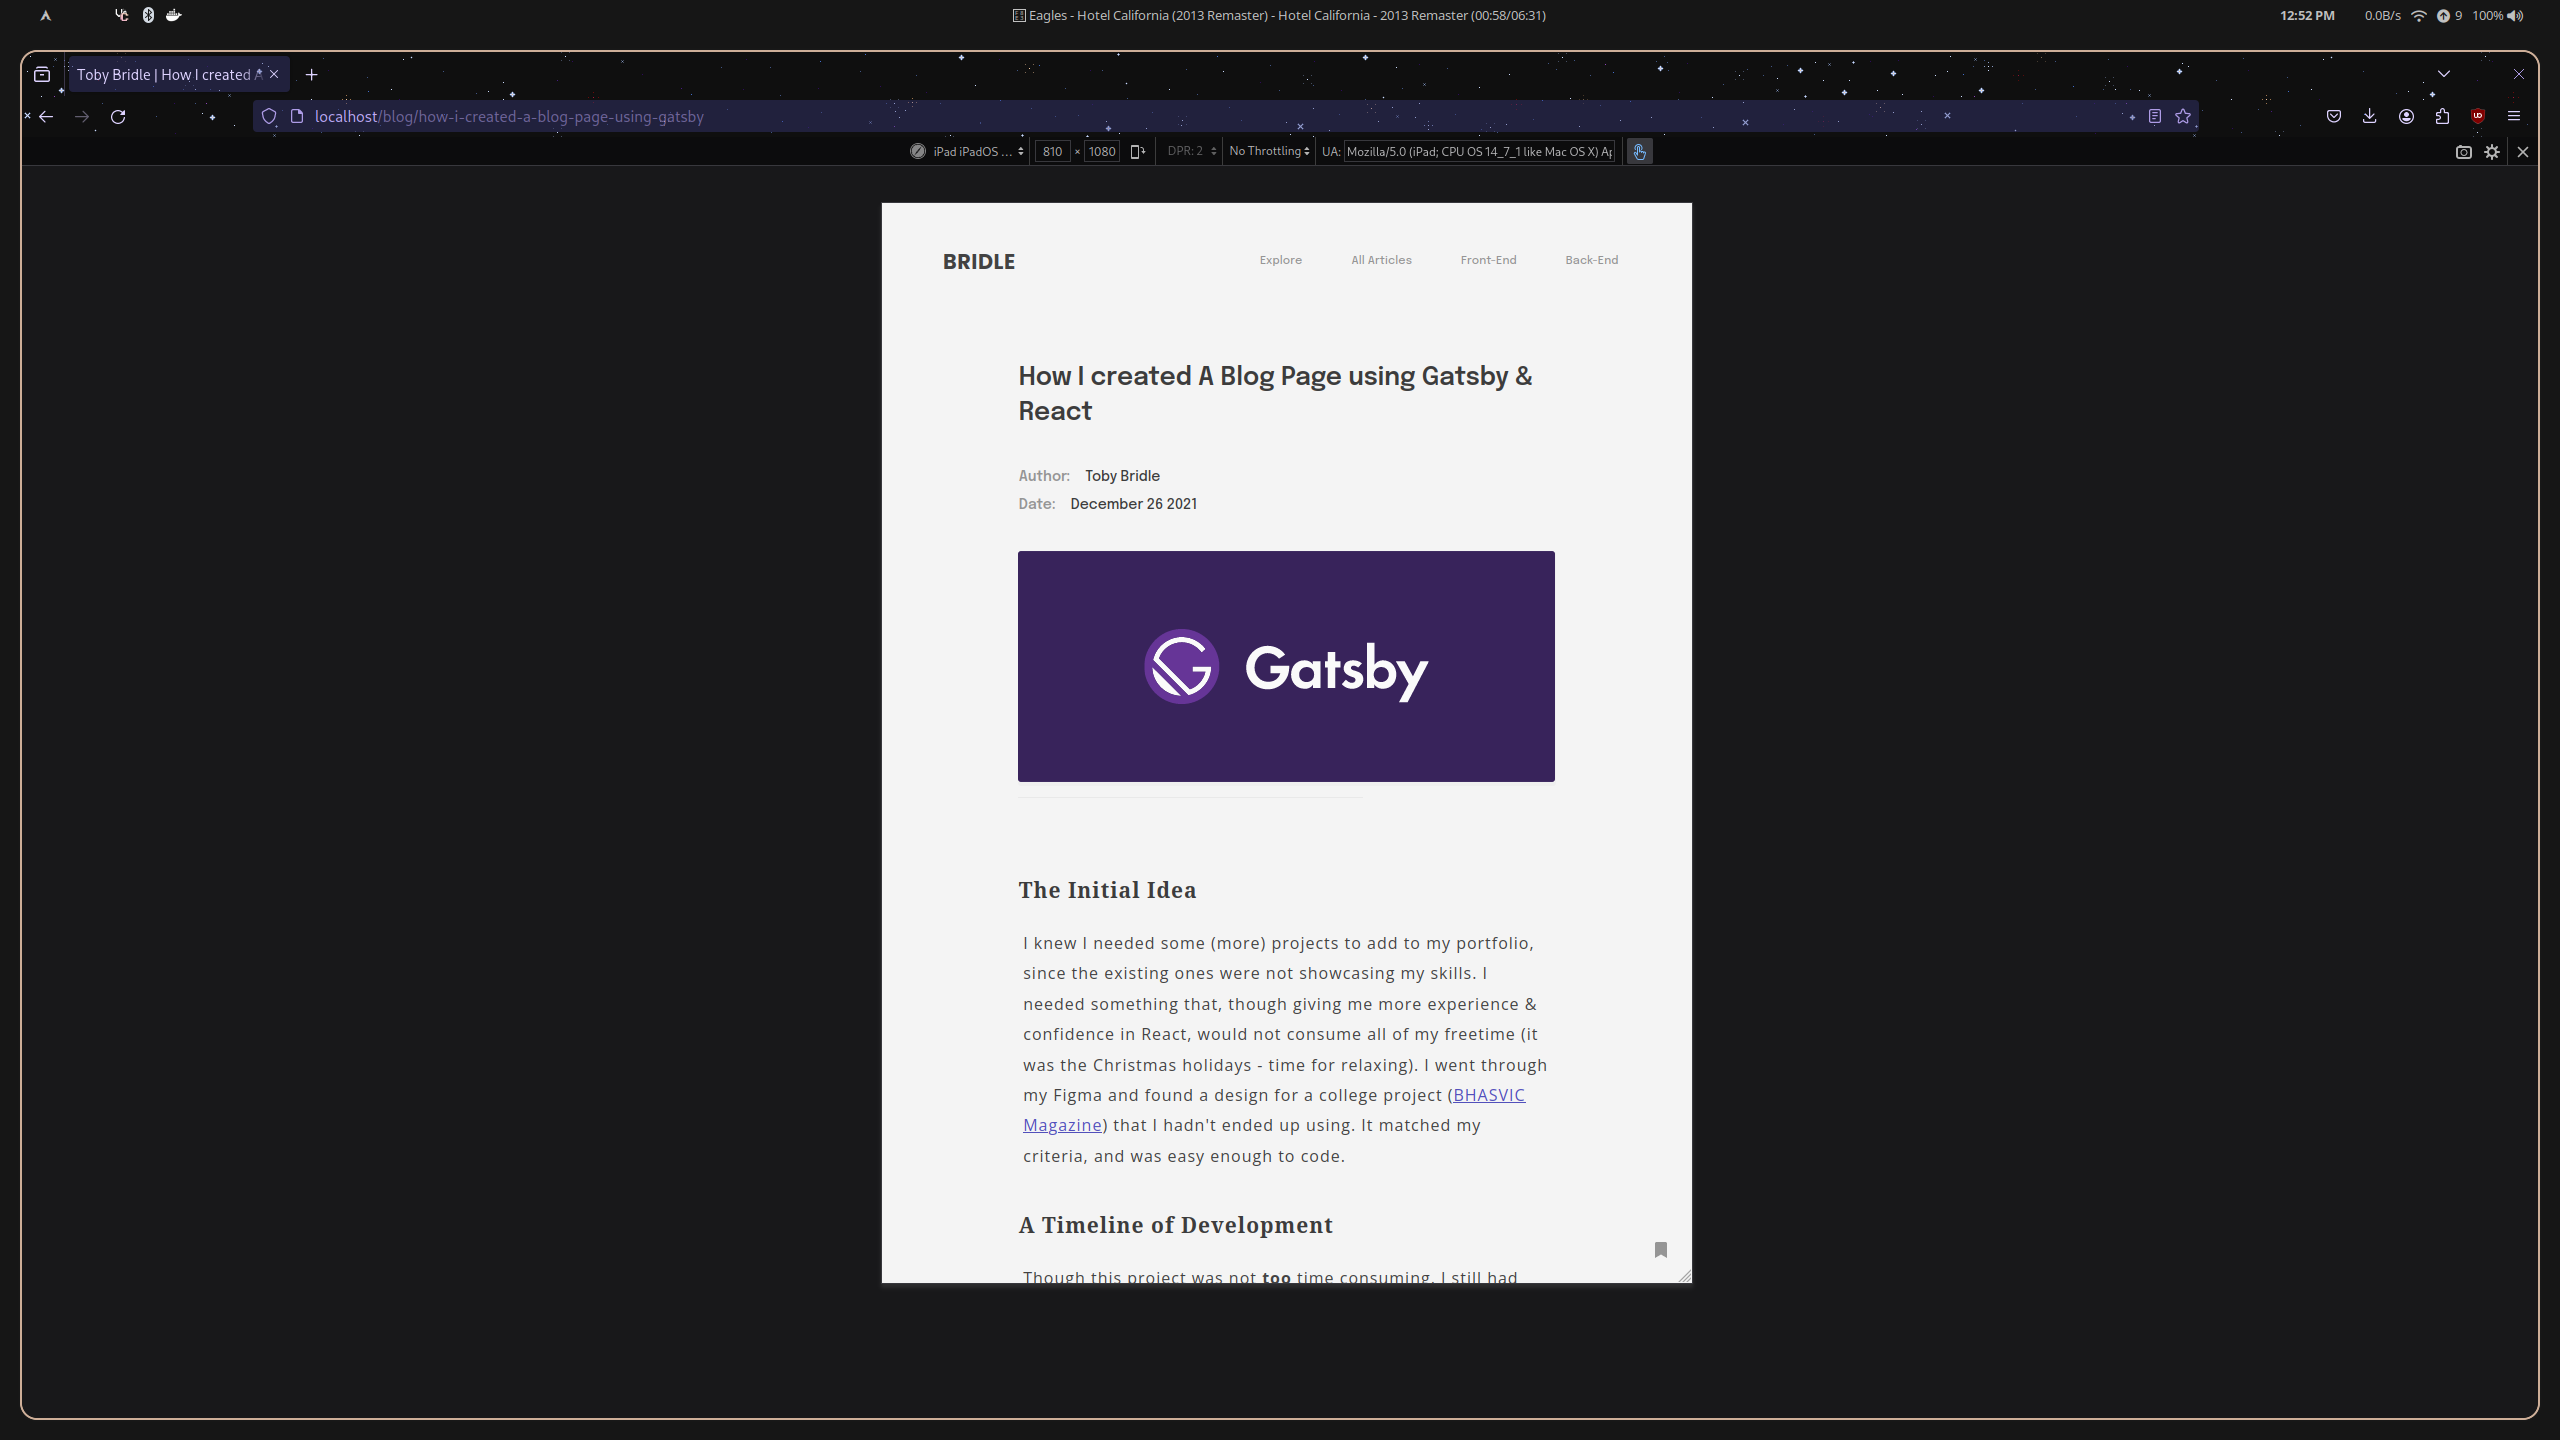Image resolution: width=2560 pixels, height=1440 pixels.
Task: Reload the current page
Action: (x=118, y=117)
